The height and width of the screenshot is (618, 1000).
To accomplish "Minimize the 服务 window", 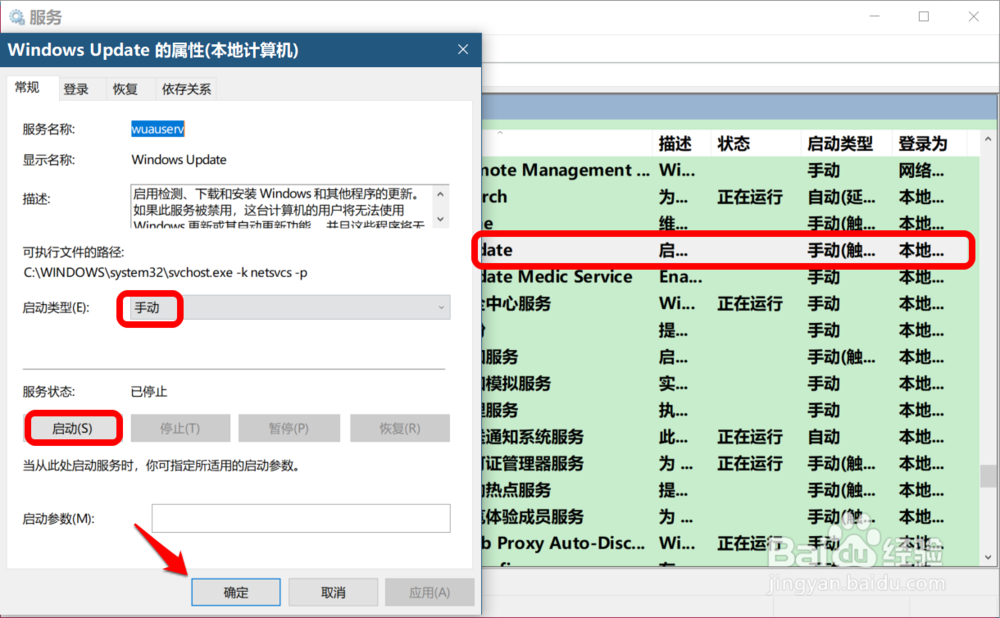I will [x=875, y=17].
